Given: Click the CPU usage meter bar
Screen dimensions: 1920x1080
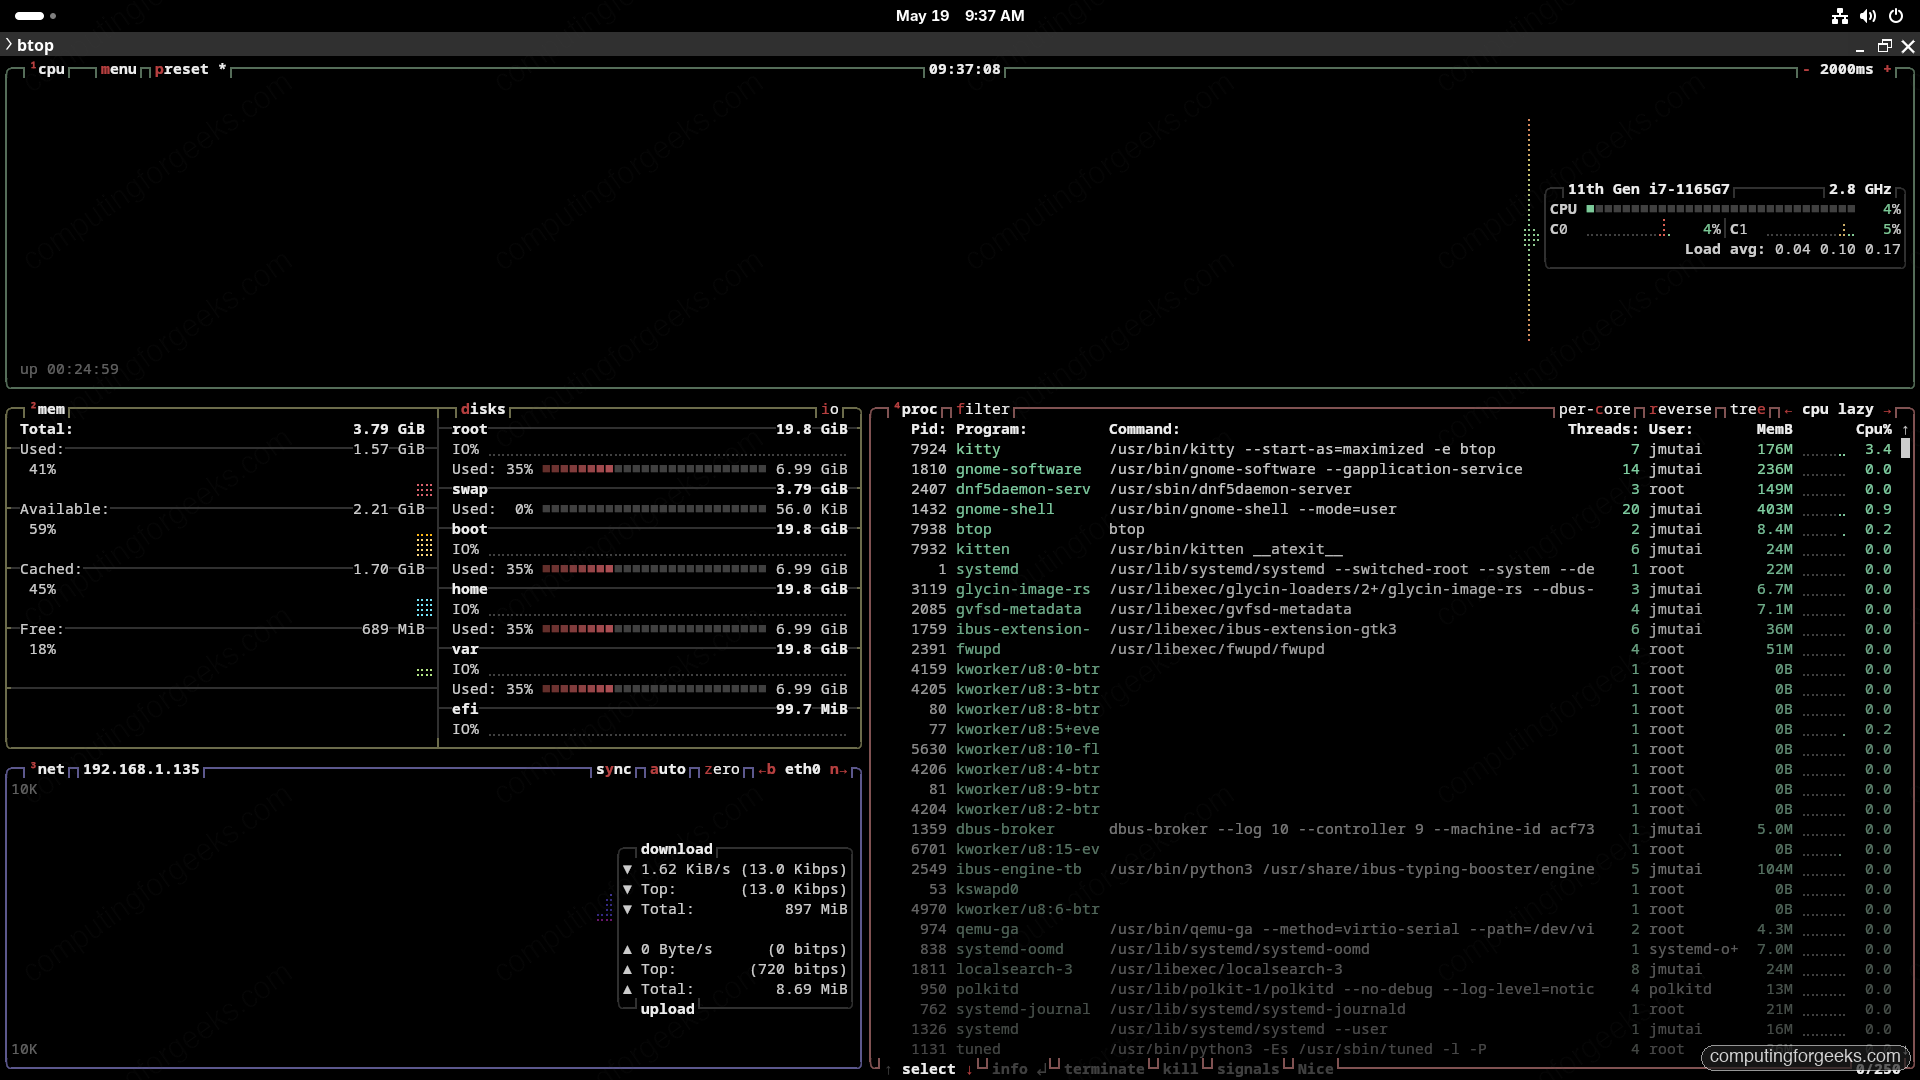Looking at the screenshot, I should [1720, 209].
